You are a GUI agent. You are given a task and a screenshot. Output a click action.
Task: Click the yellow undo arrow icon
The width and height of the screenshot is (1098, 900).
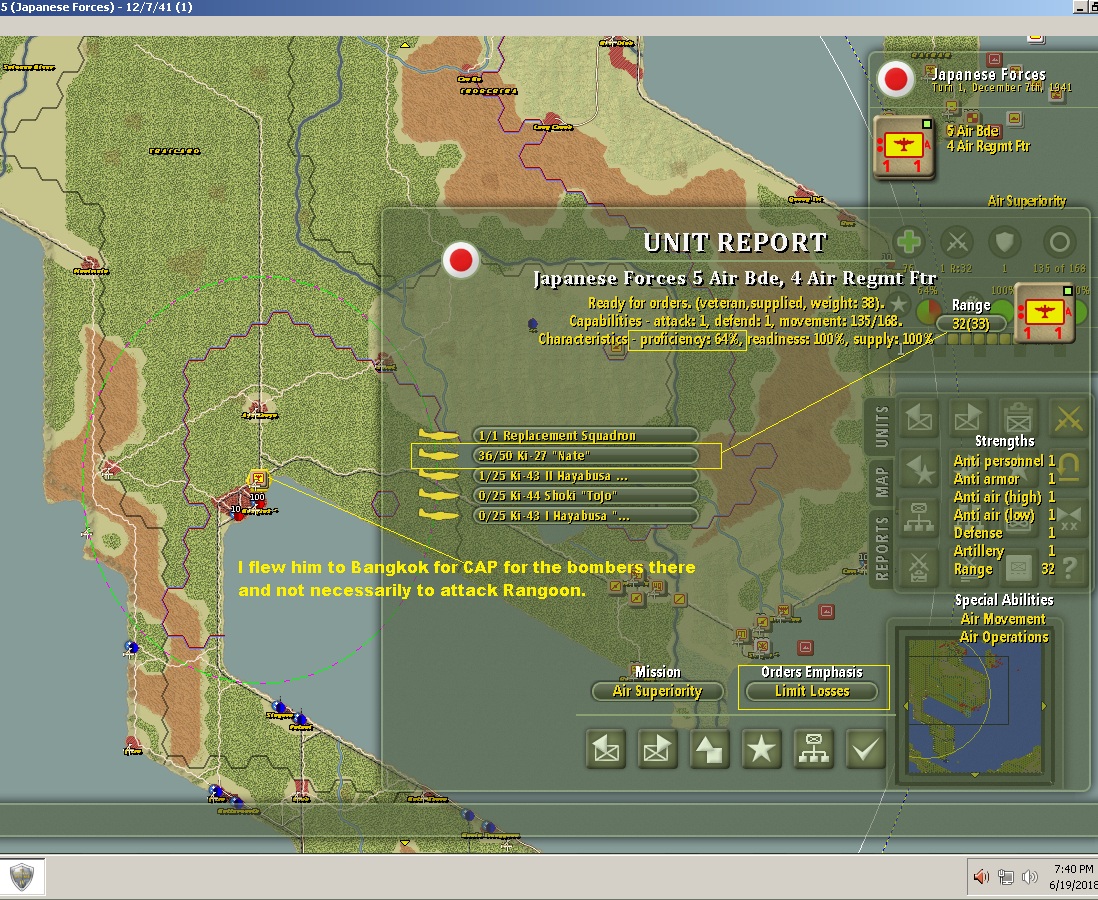pyautogui.click(x=1069, y=467)
